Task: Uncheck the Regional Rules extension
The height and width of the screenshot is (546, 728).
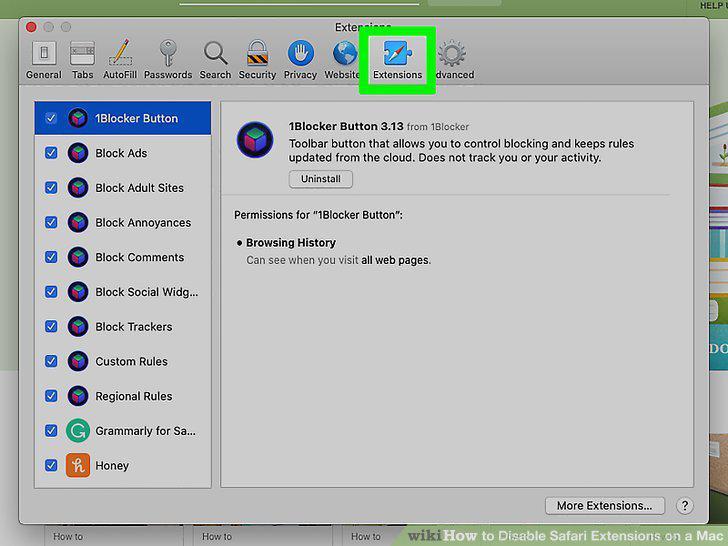Action: 51,396
